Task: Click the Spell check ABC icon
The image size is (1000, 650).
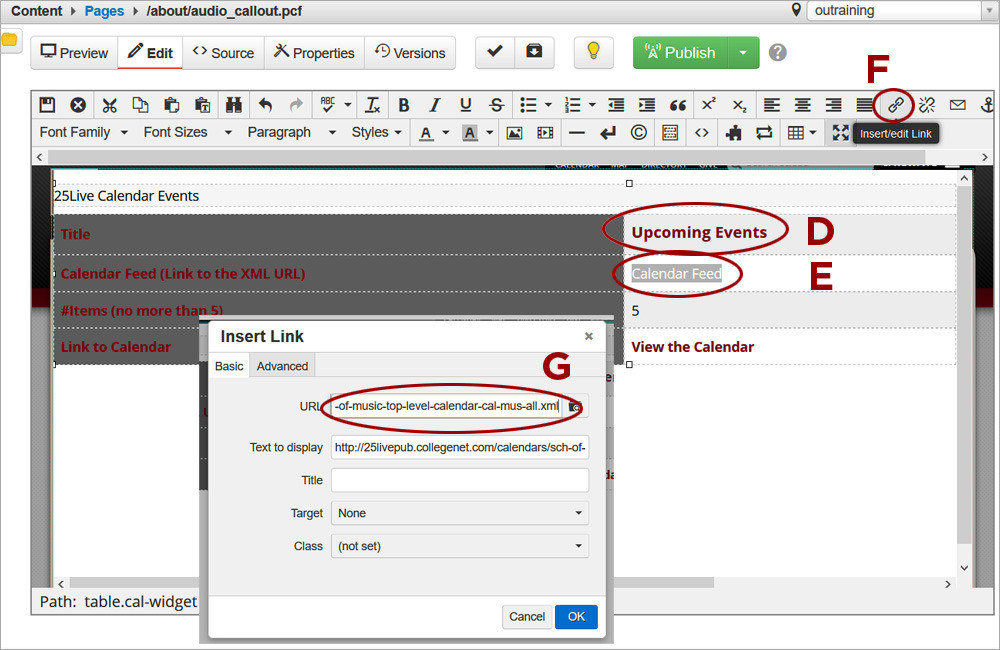Action: click(x=328, y=105)
